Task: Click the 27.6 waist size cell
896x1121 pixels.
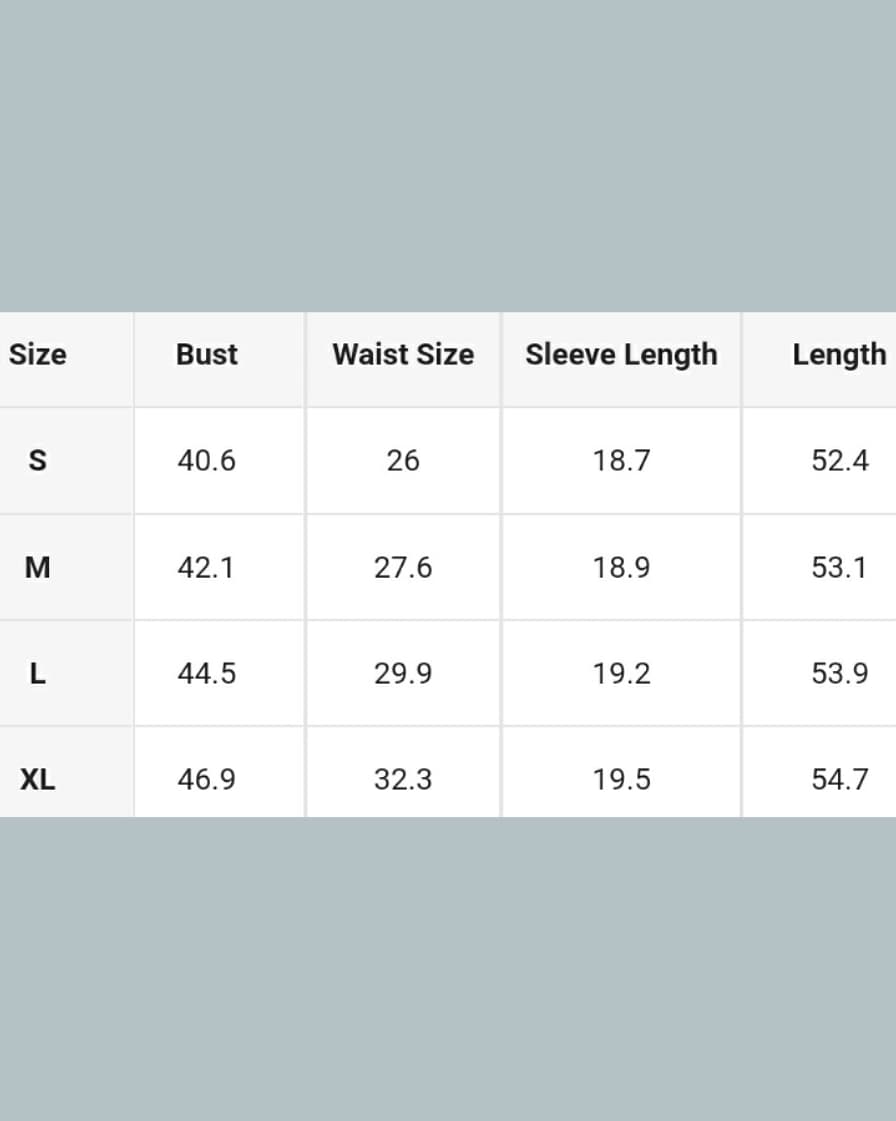Action: [x=403, y=568]
